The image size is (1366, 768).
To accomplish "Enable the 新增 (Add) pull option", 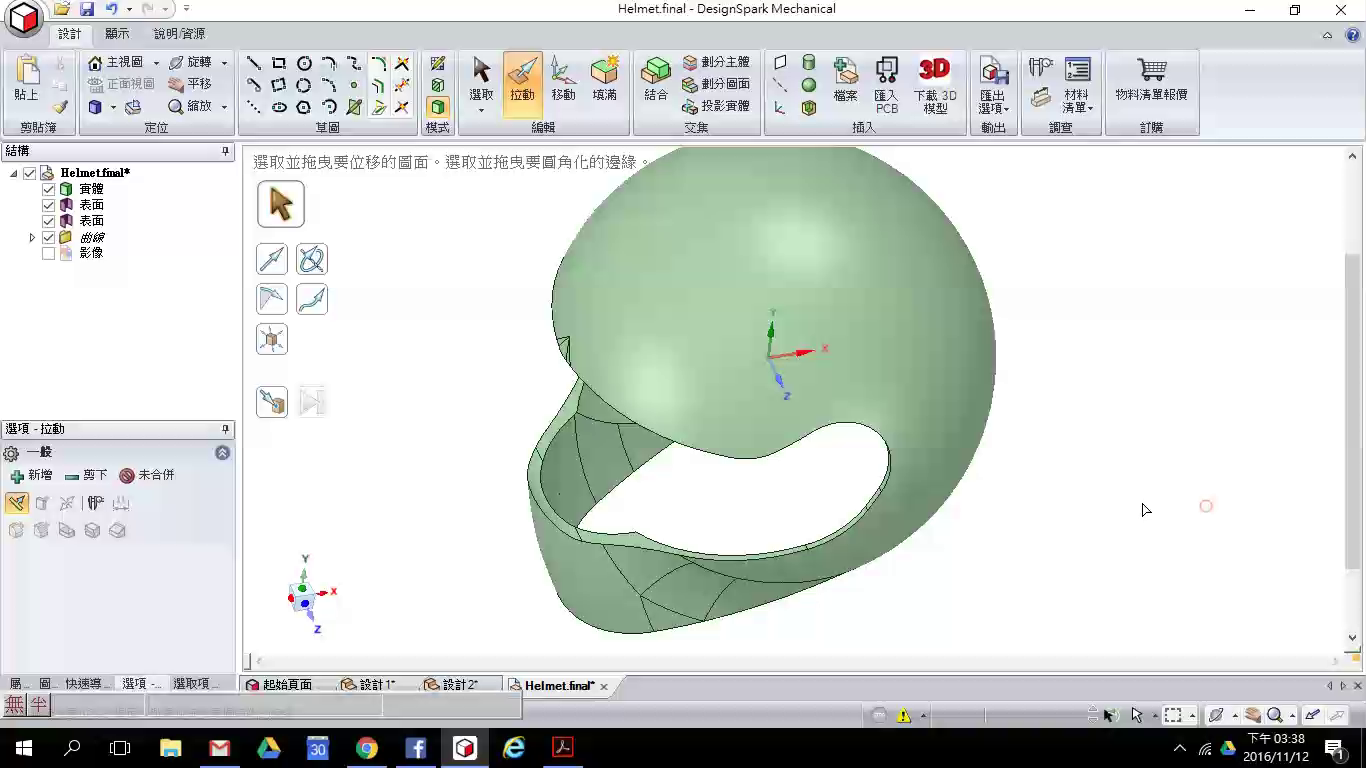I will [31, 476].
